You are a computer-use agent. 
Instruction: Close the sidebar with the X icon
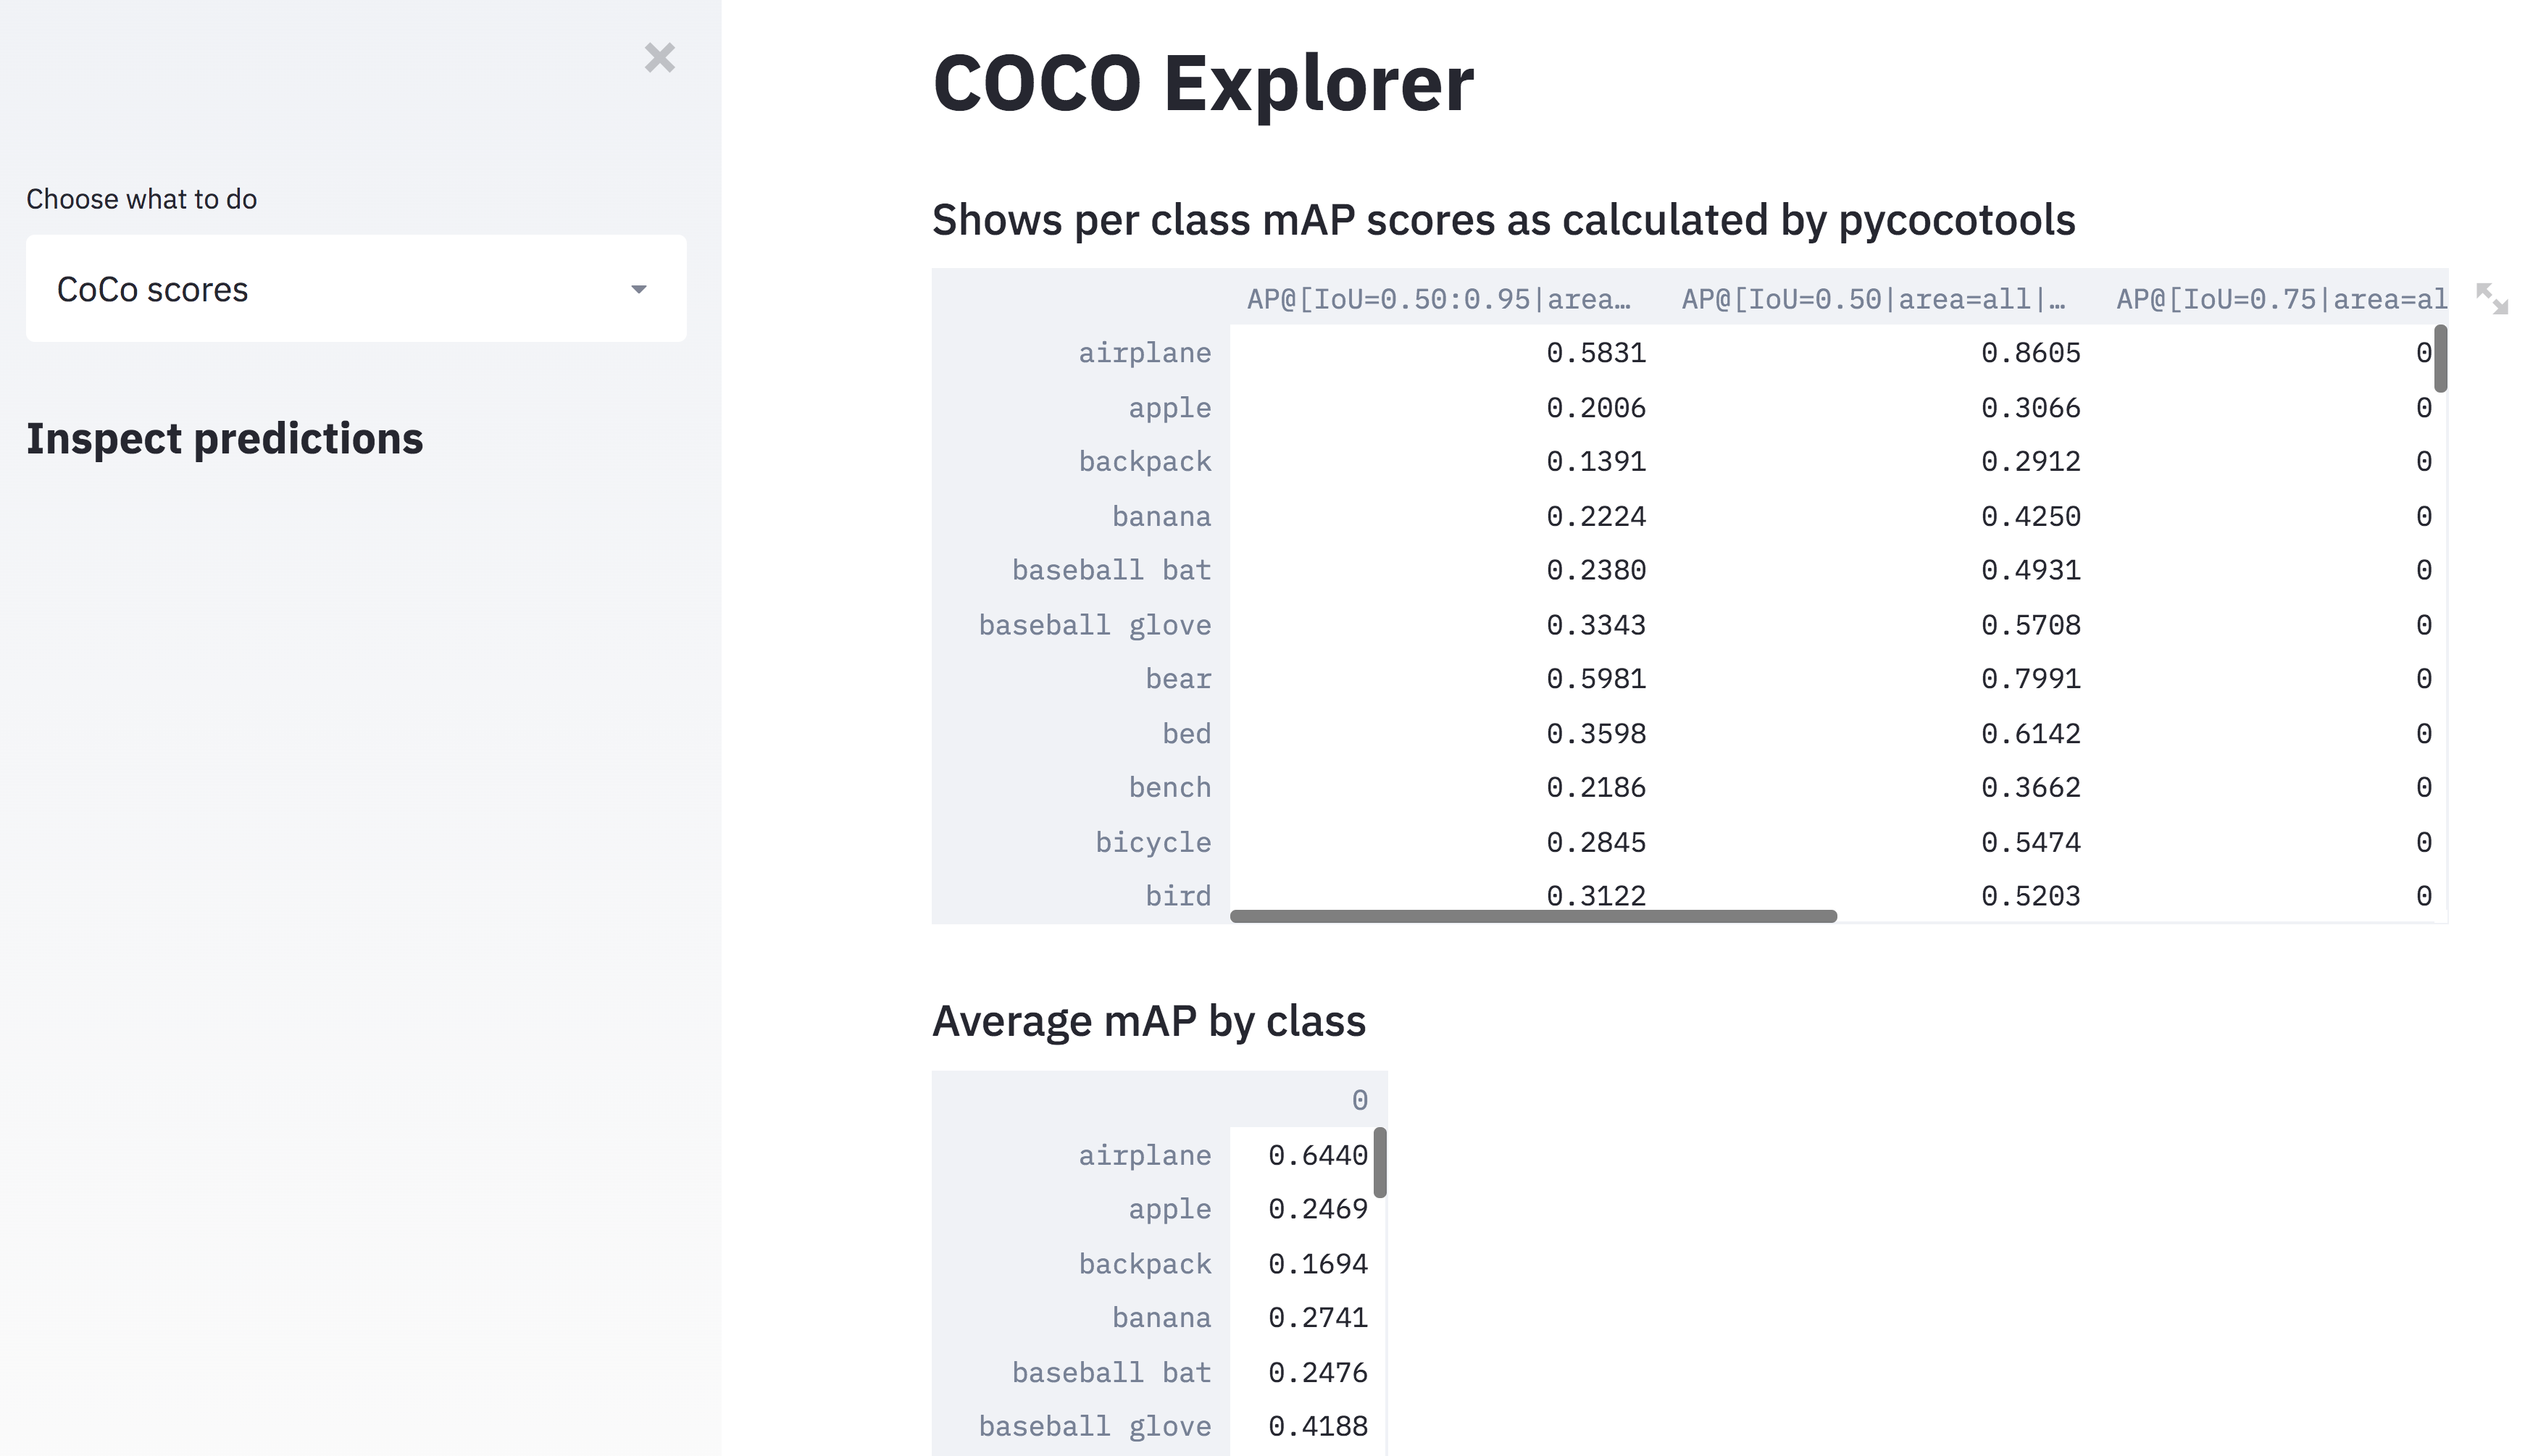[659, 58]
